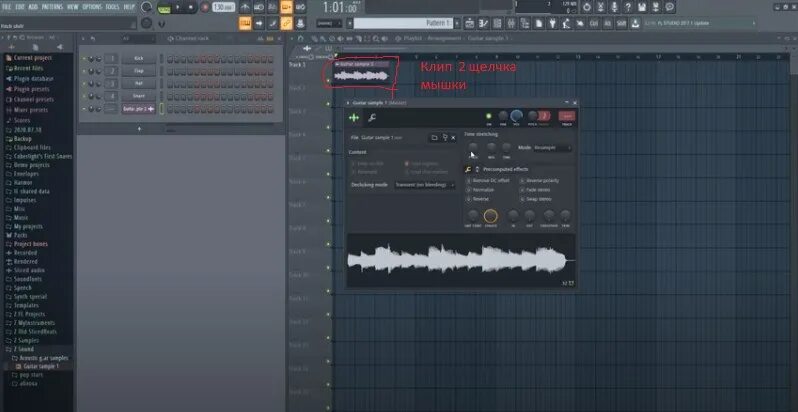Click the plus button below channel rack
Image resolution: width=798 pixels, height=412 pixels.
[139, 129]
